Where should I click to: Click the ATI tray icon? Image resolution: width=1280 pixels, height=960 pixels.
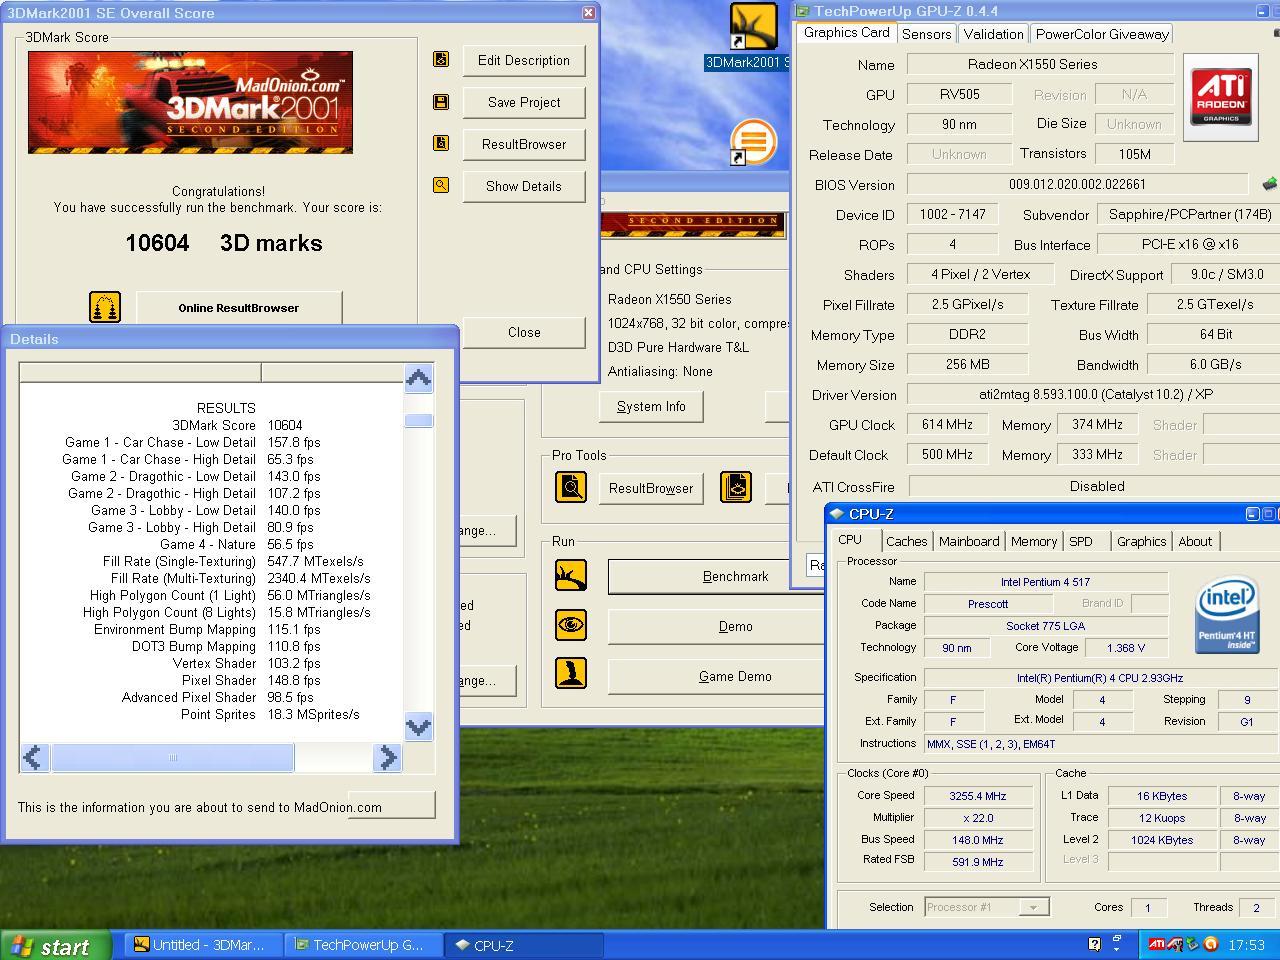(1156, 944)
